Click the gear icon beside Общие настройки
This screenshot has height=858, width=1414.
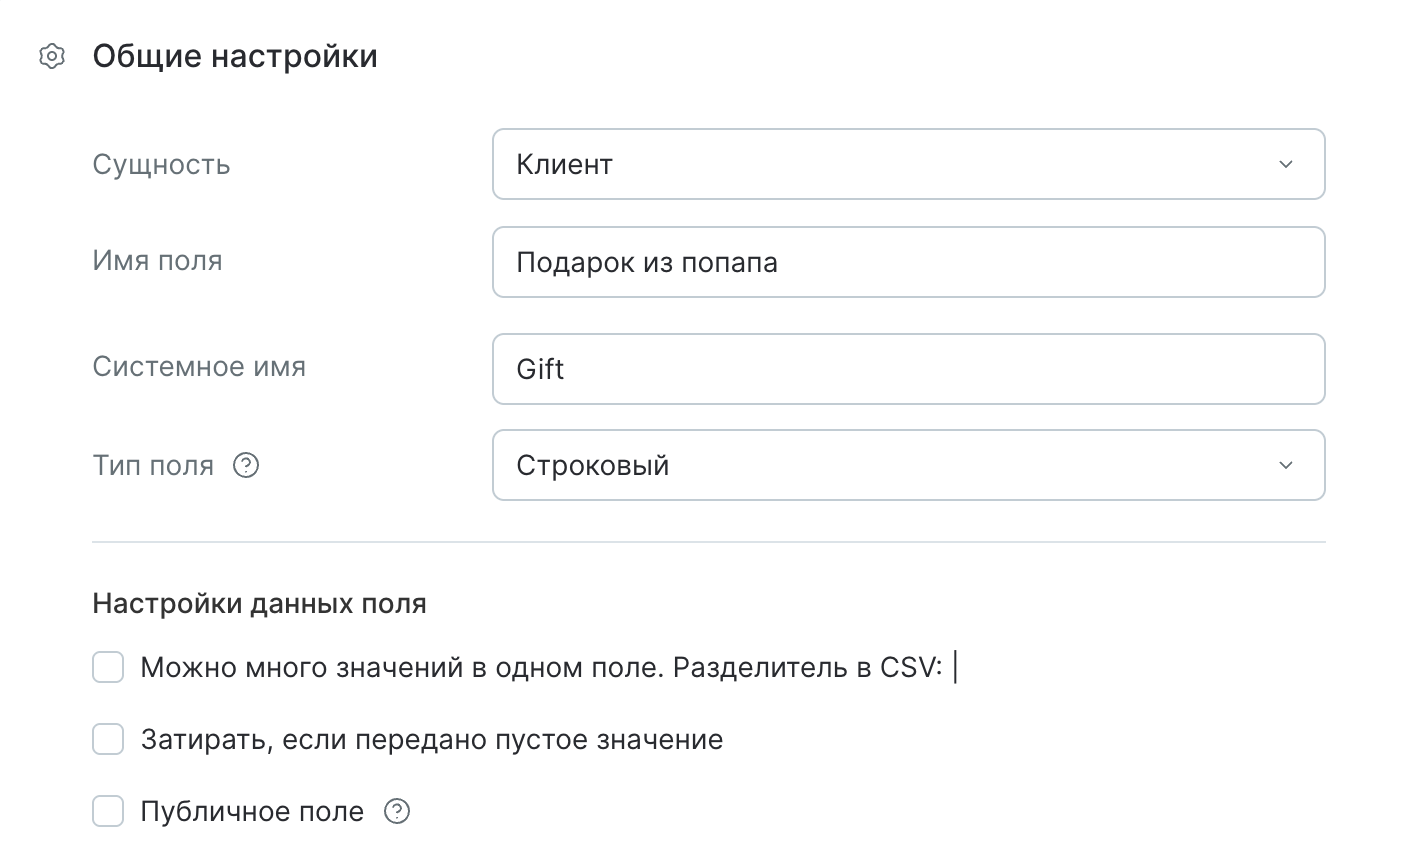point(50,56)
